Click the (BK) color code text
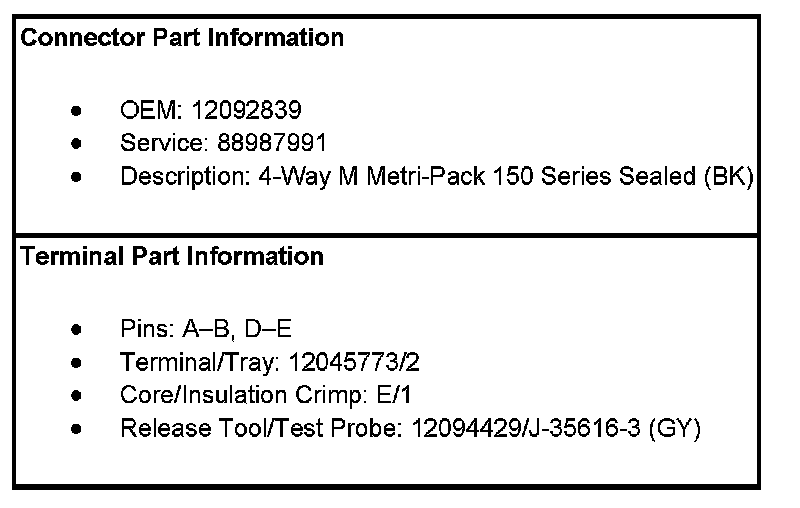This screenshot has height=508, width=800. 729,177
